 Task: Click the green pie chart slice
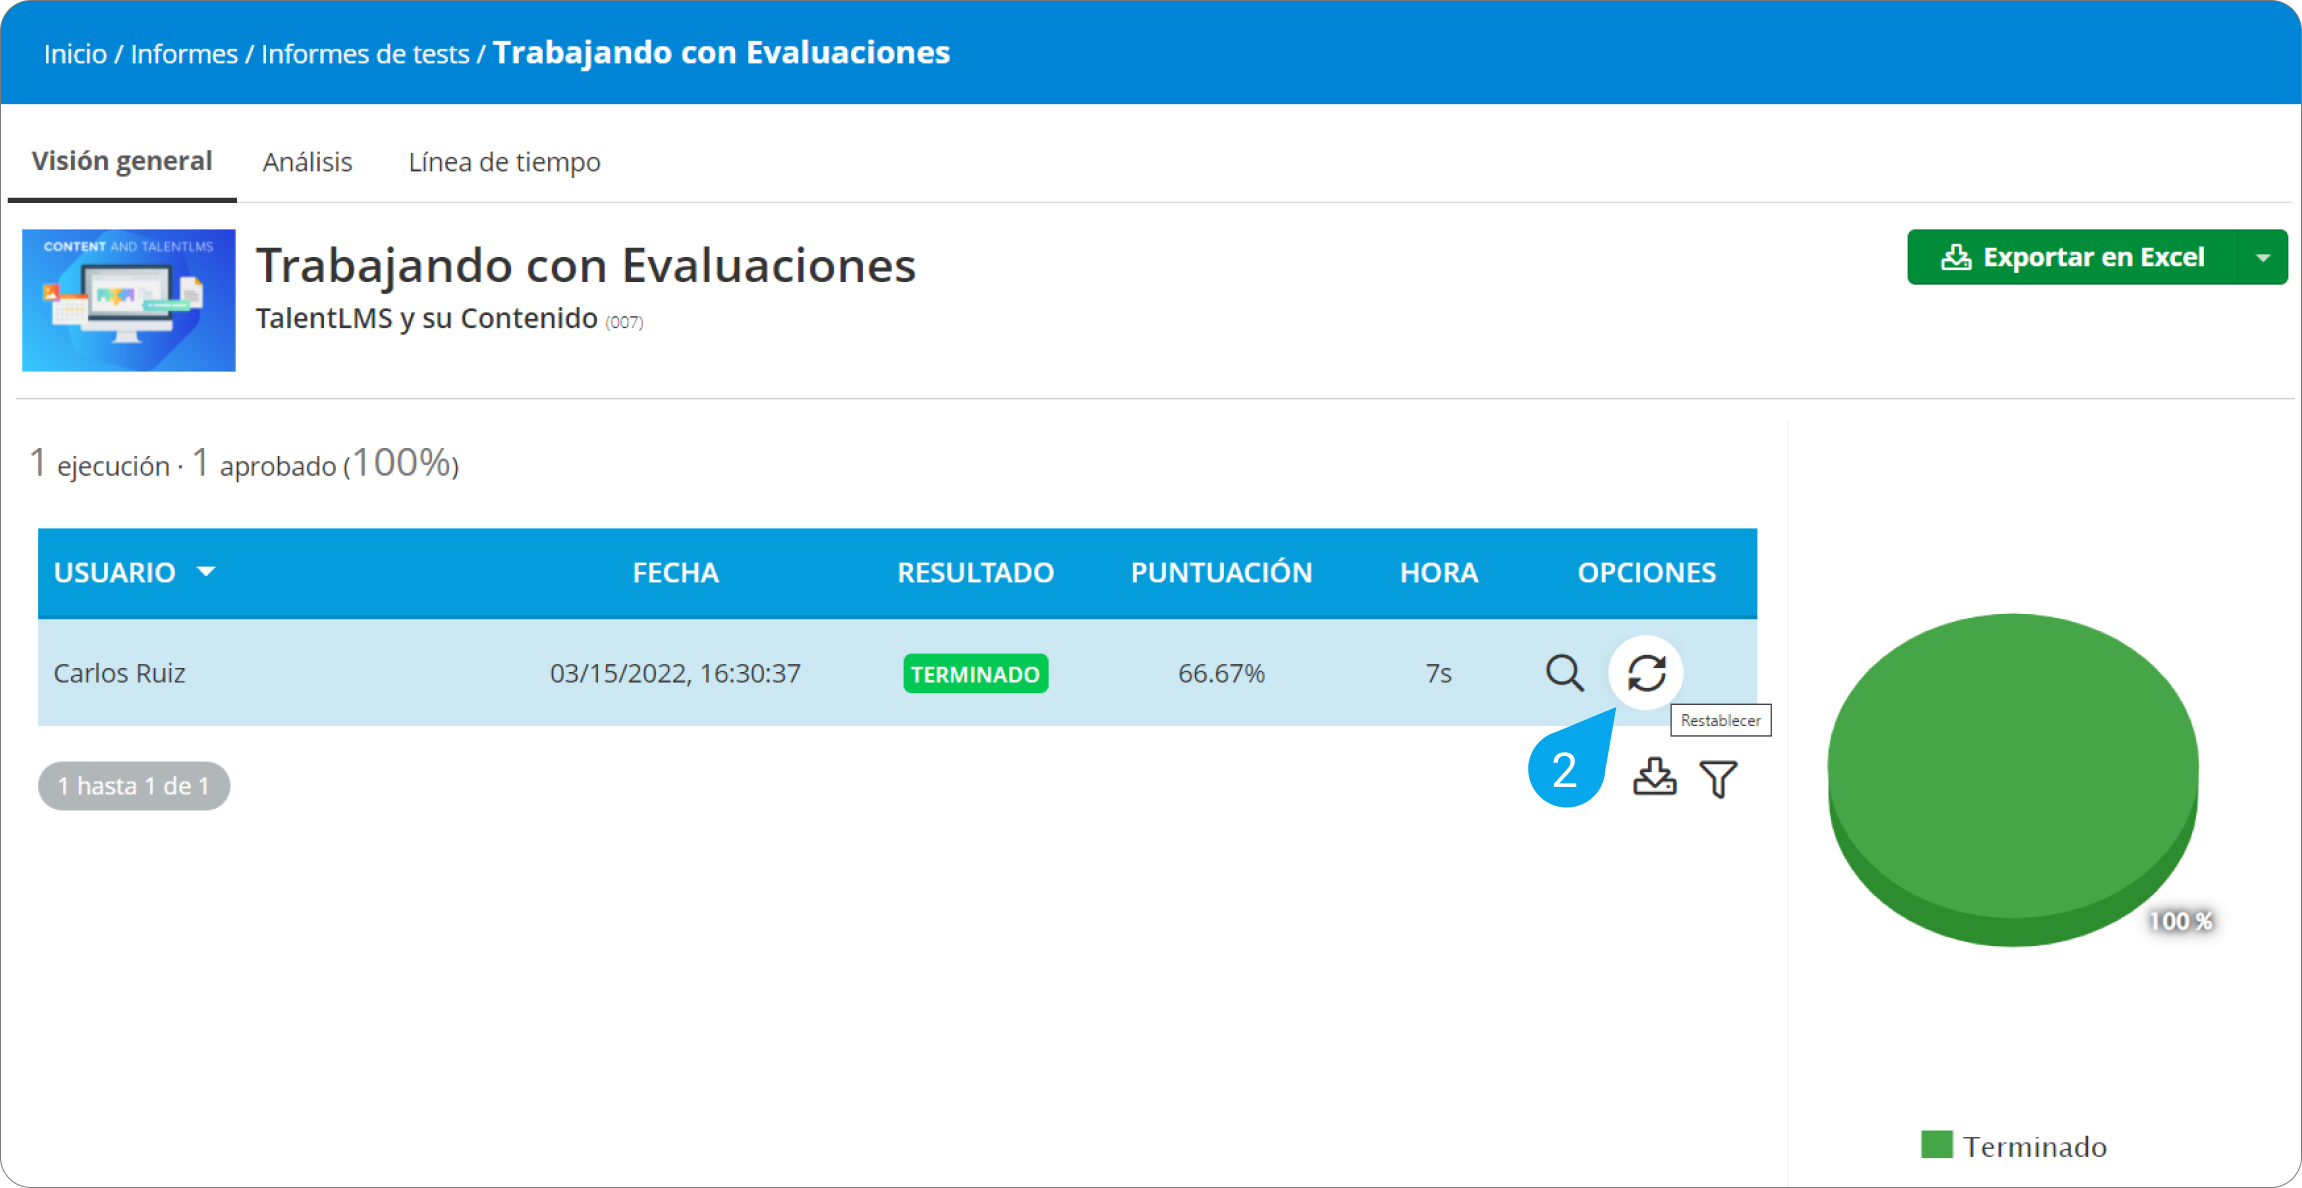pyautogui.click(x=2012, y=779)
